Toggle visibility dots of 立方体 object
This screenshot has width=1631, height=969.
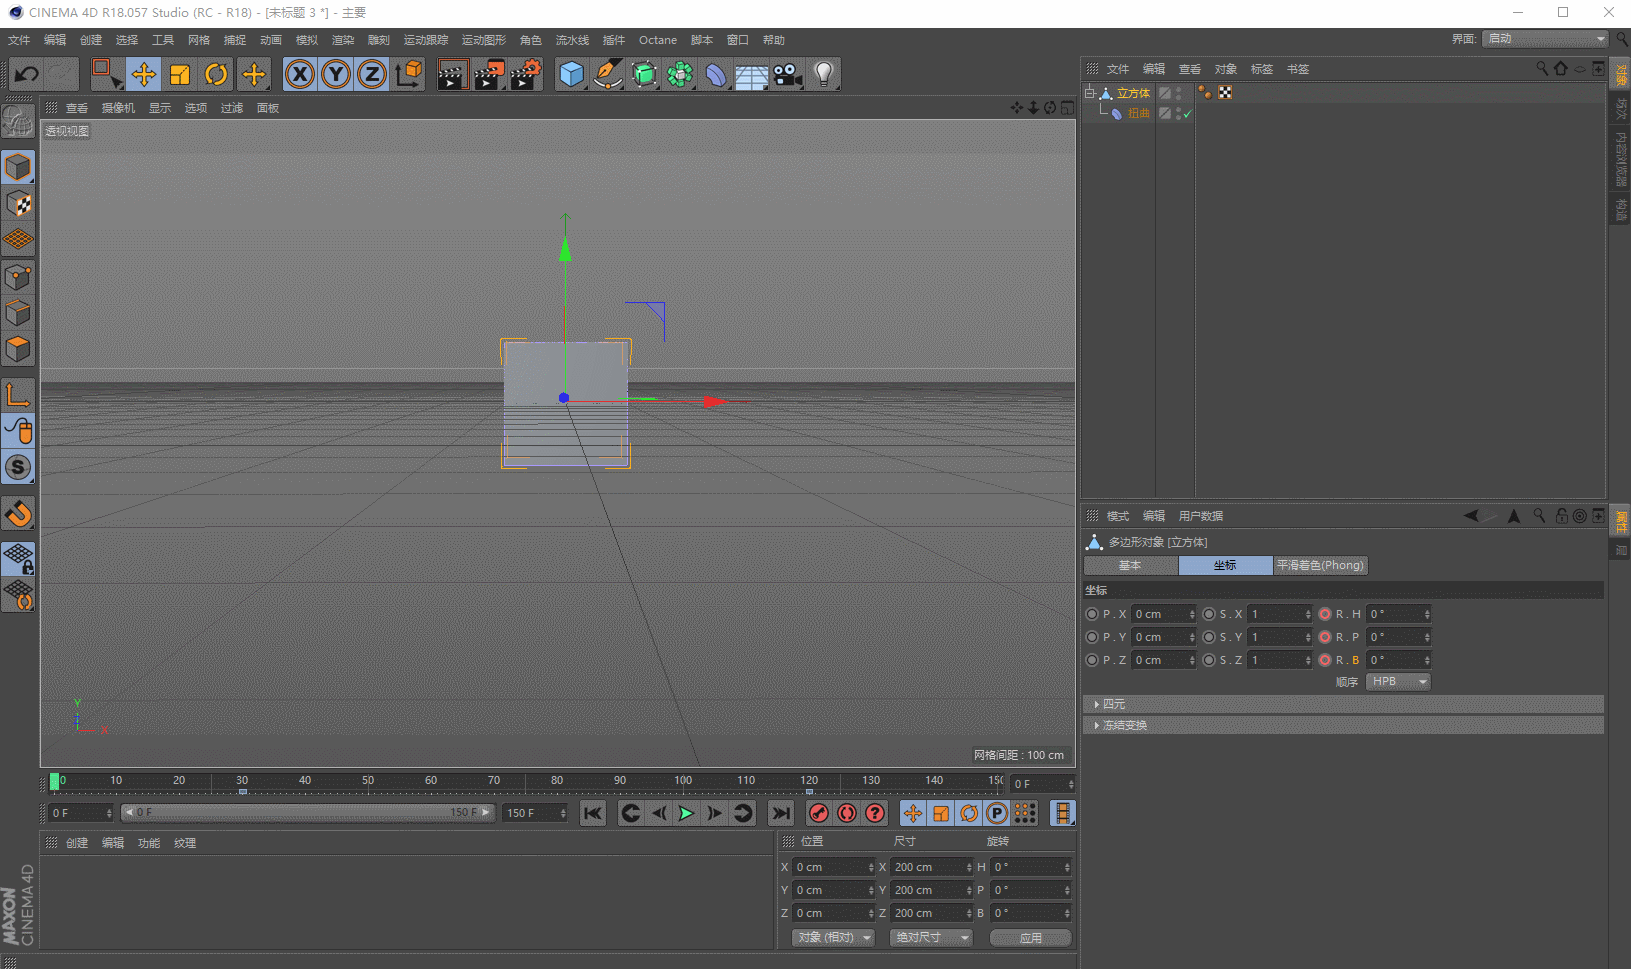[x=1179, y=93]
